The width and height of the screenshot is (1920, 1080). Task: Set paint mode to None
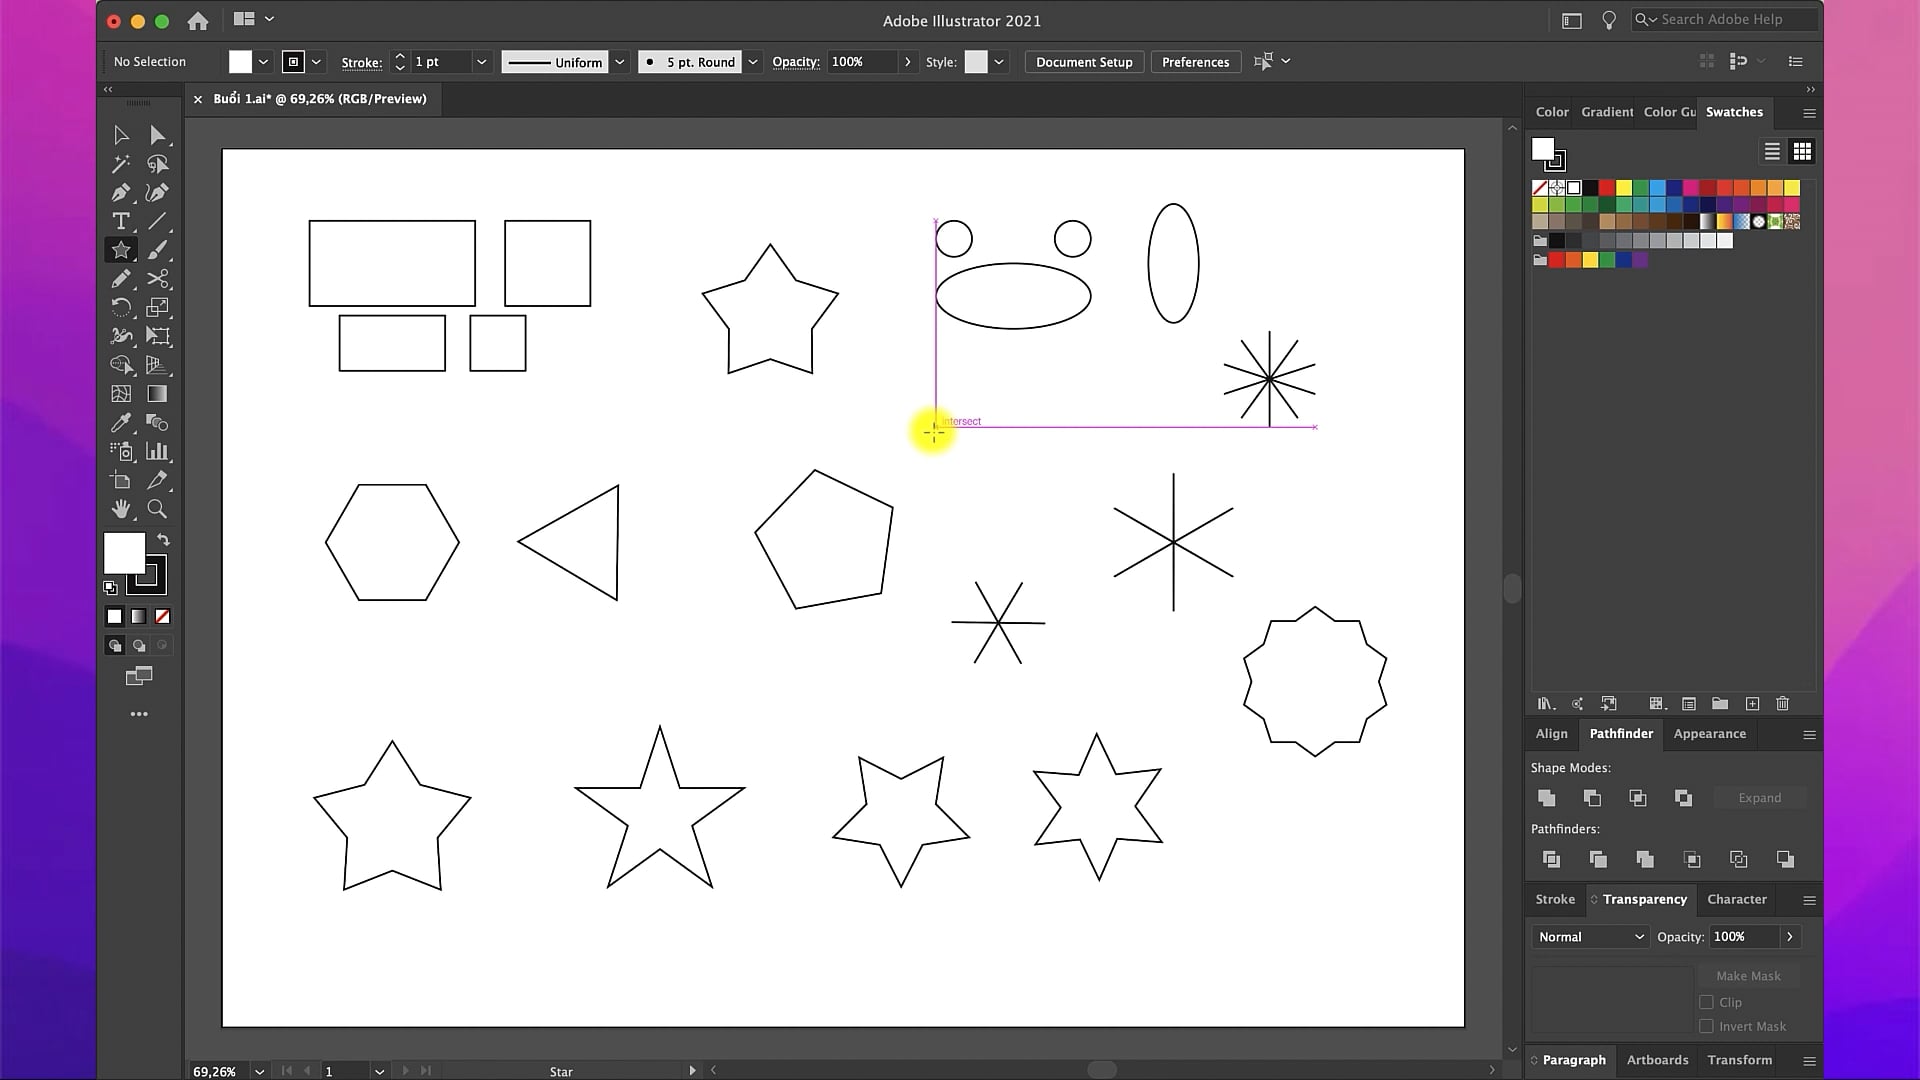(162, 616)
